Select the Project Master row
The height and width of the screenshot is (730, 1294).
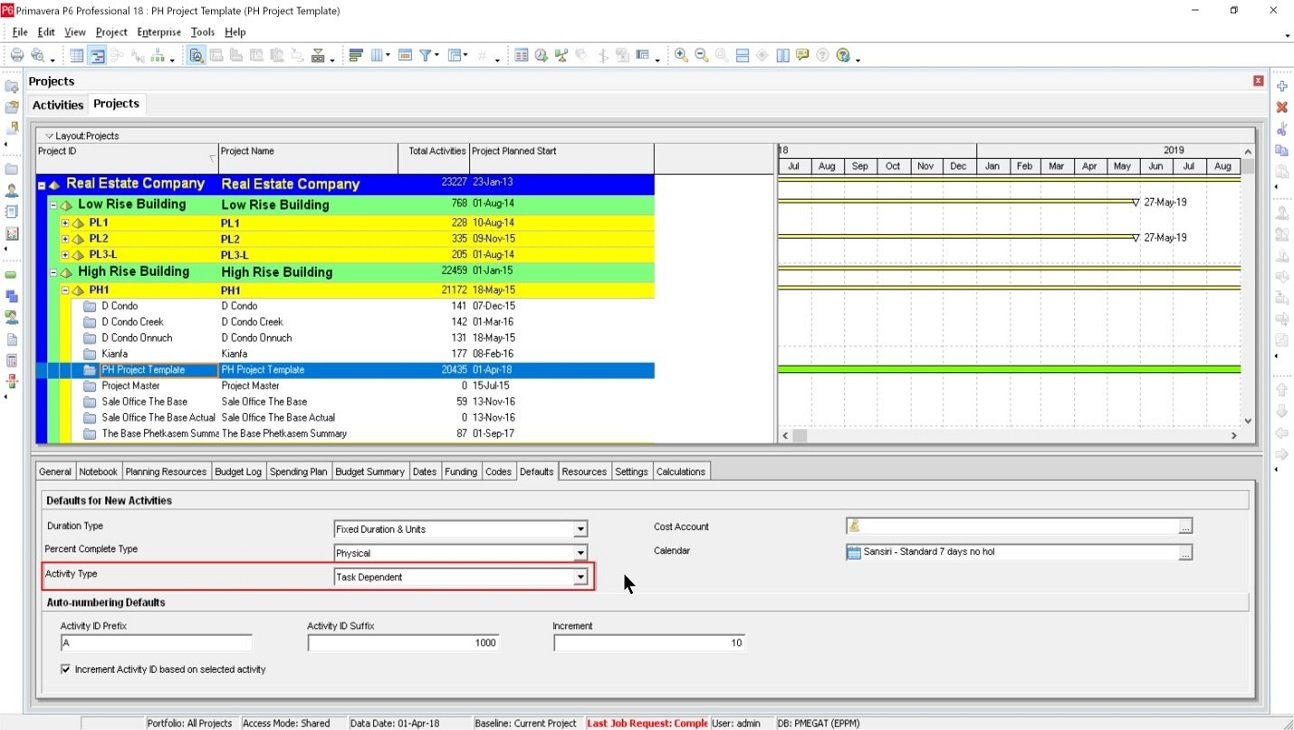point(345,386)
